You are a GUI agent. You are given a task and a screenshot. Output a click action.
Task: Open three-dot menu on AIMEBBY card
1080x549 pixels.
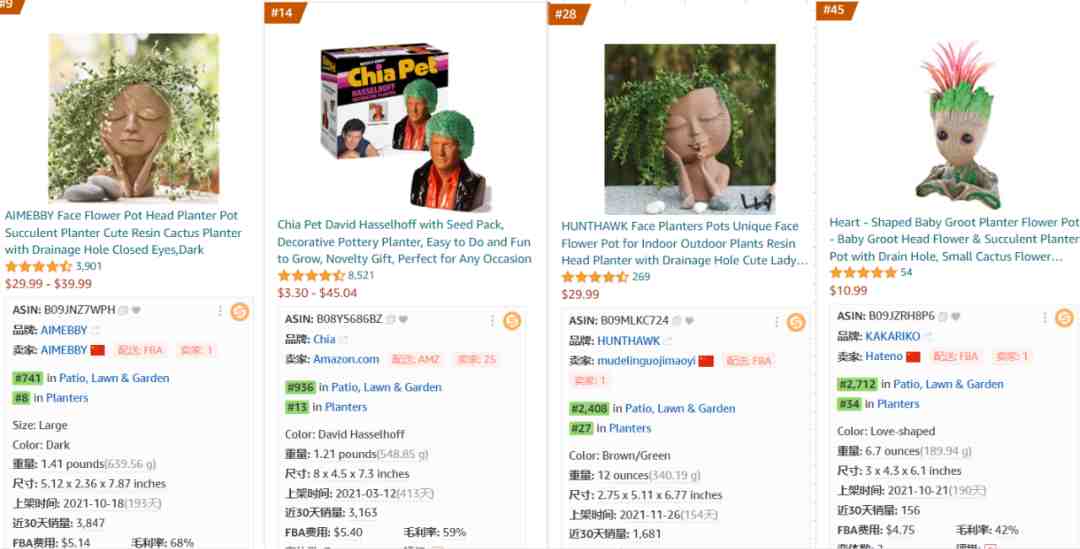[x=220, y=311]
